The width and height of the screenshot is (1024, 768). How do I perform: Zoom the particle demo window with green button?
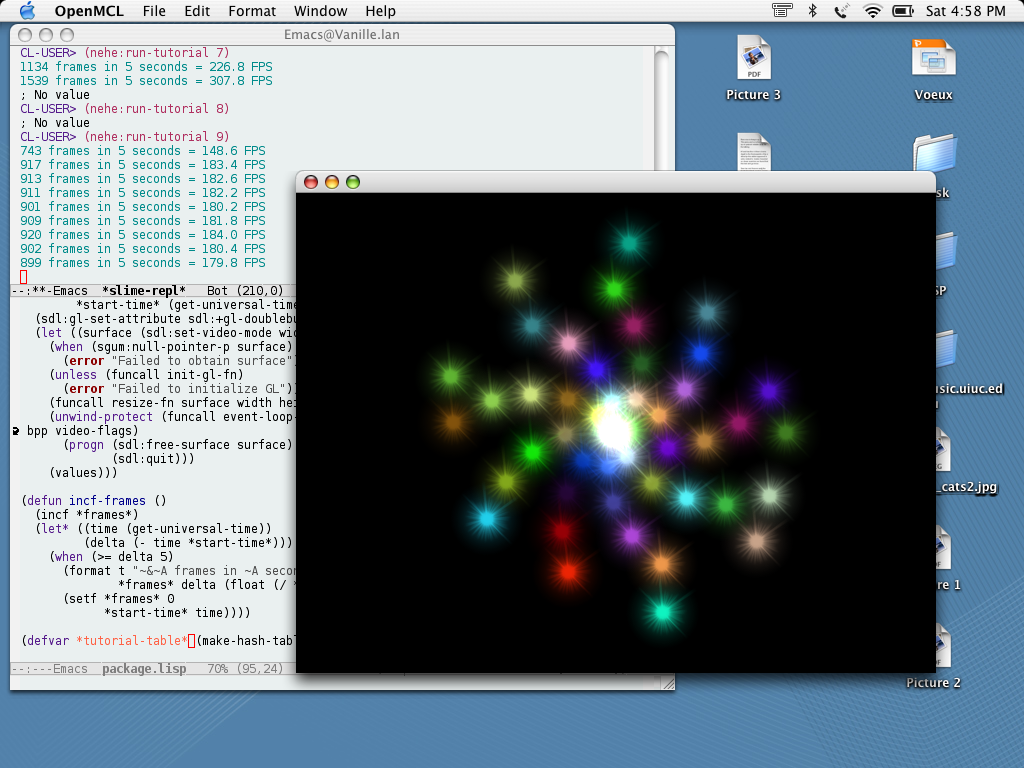[x=353, y=182]
